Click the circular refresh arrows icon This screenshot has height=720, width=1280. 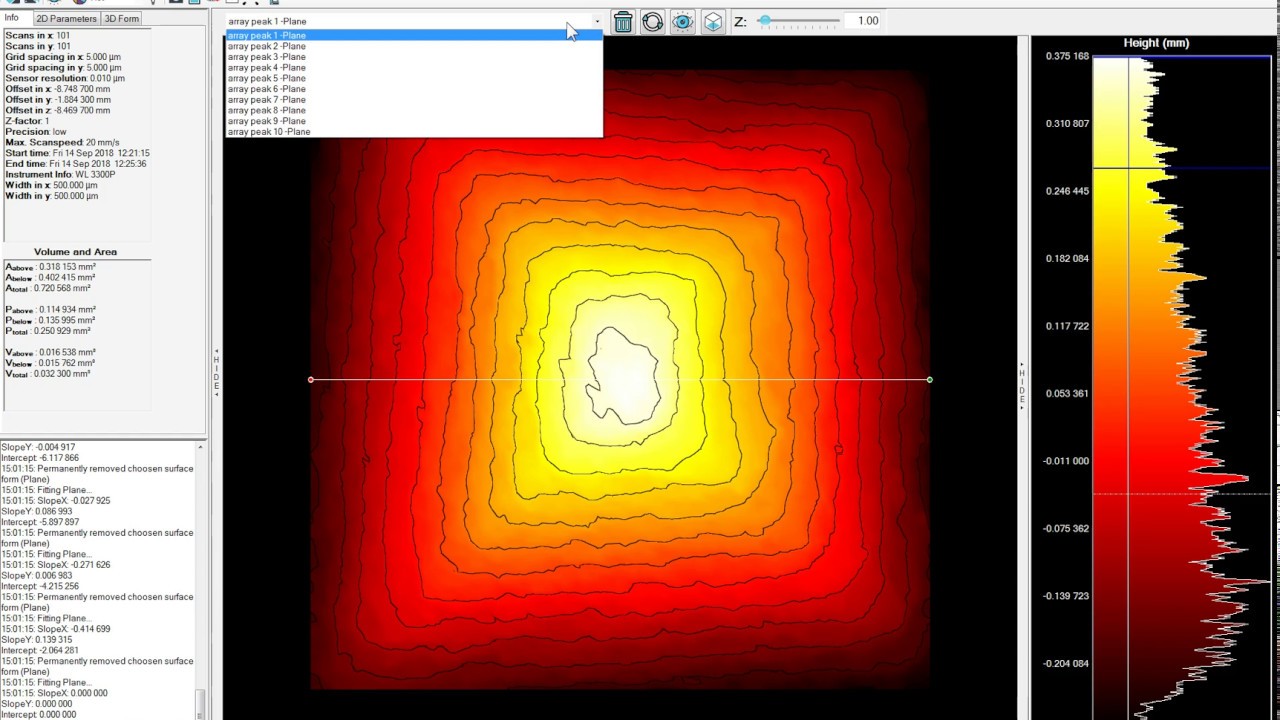point(653,21)
